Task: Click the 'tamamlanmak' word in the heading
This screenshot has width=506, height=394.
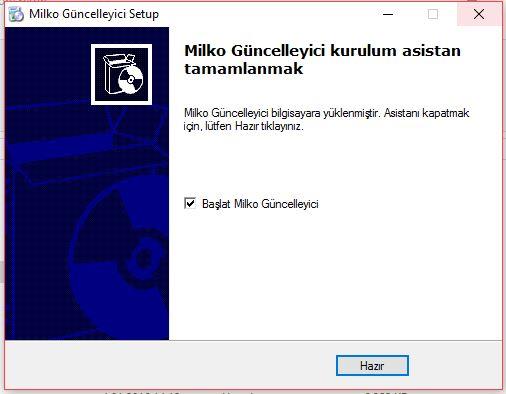Action: [244, 69]
